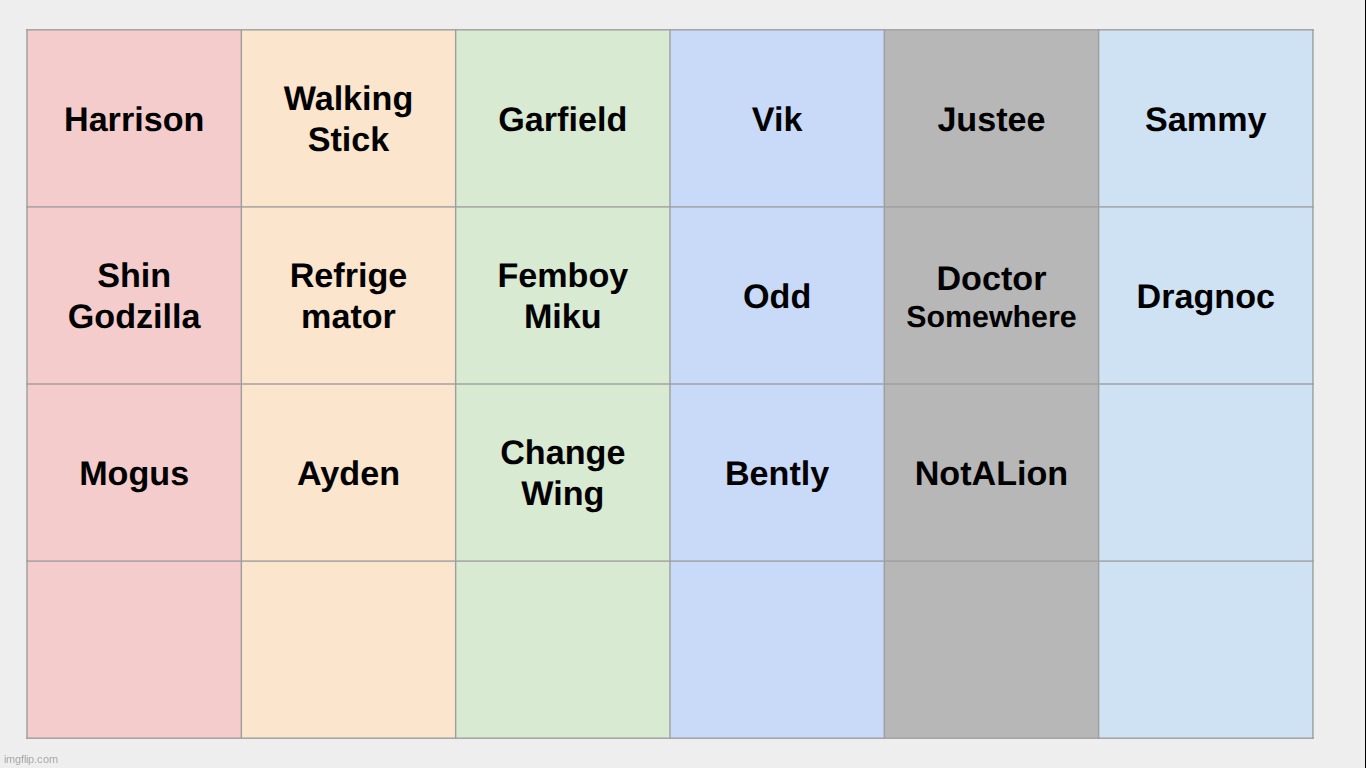This screenshot has height=768, width=1366.
Task: Click the Shin Godzilla cell
Action: (x=134, y=296)
